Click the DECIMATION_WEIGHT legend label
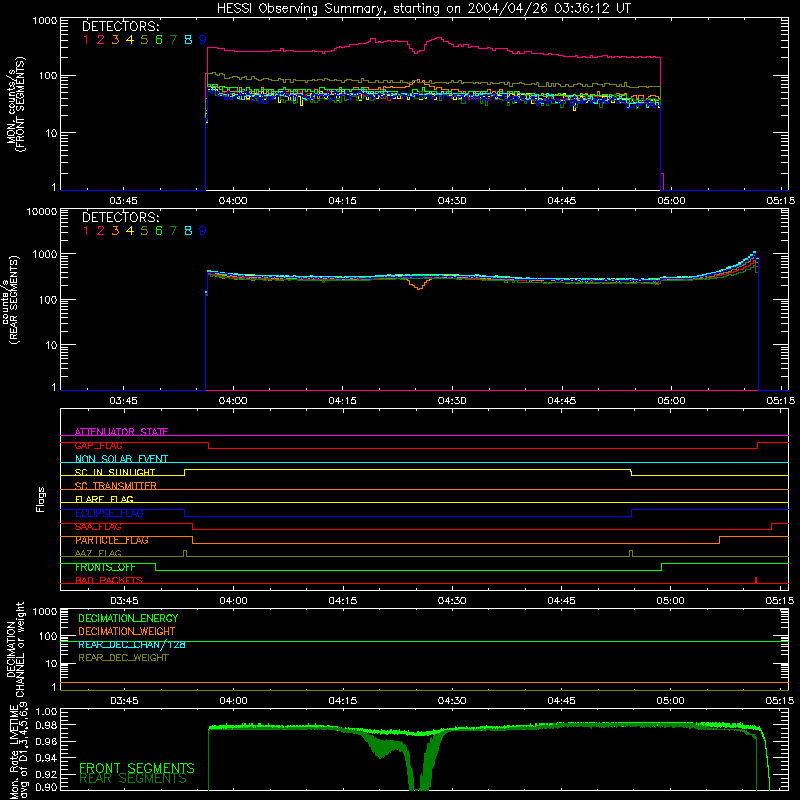This screenshot has width=800, height=800. pos(127,632)
